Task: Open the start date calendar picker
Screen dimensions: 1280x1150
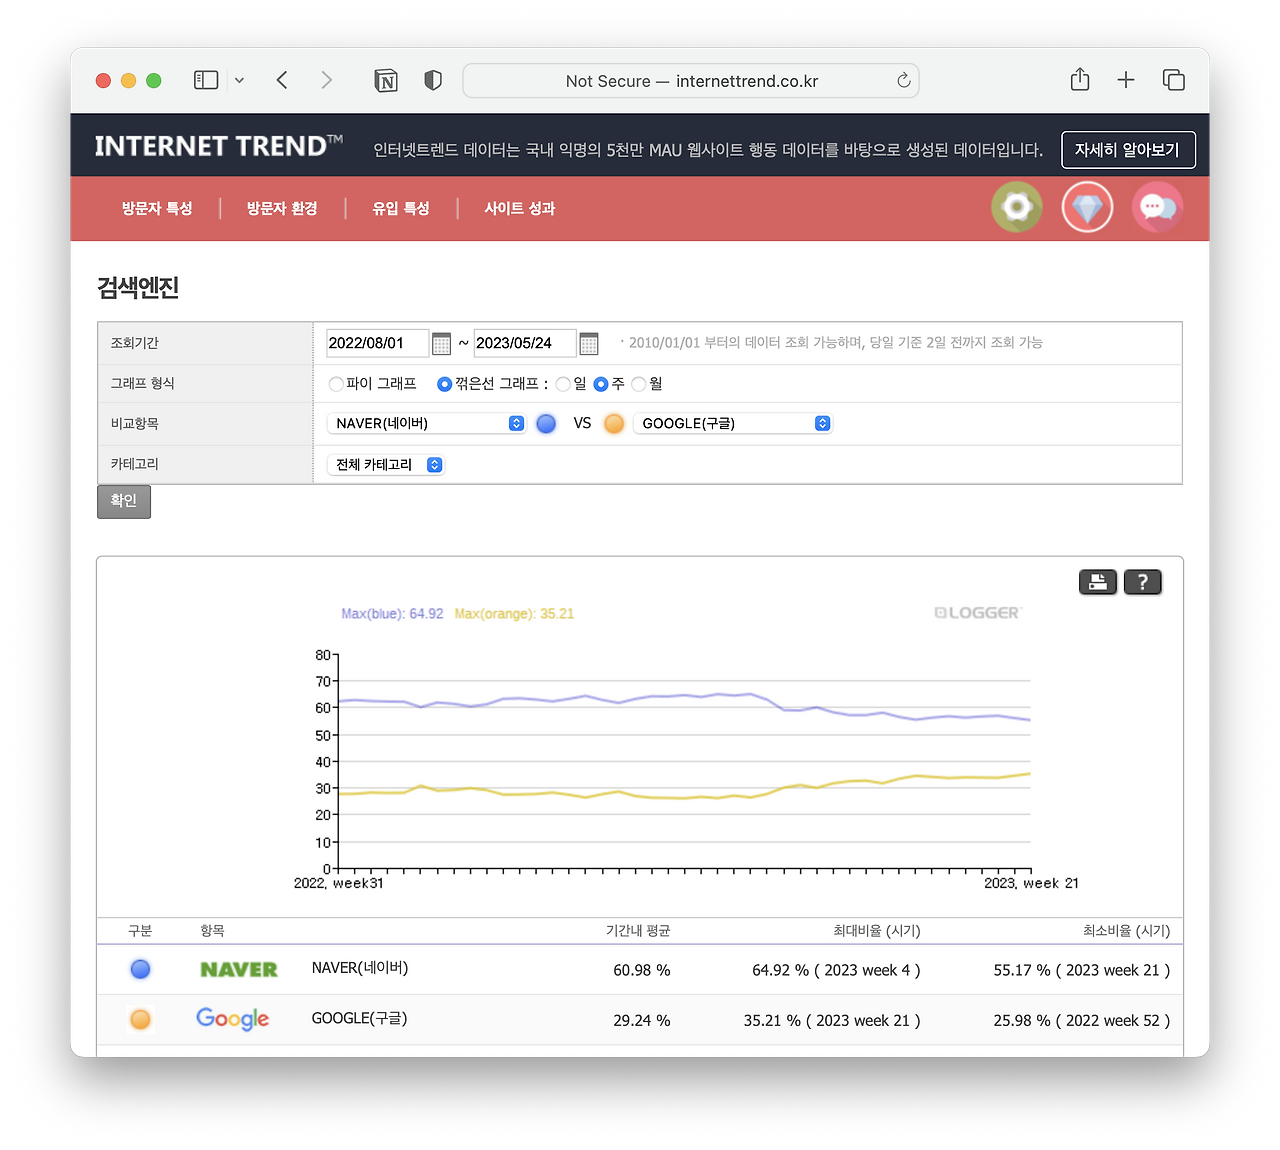Action: tap(441, 344)
